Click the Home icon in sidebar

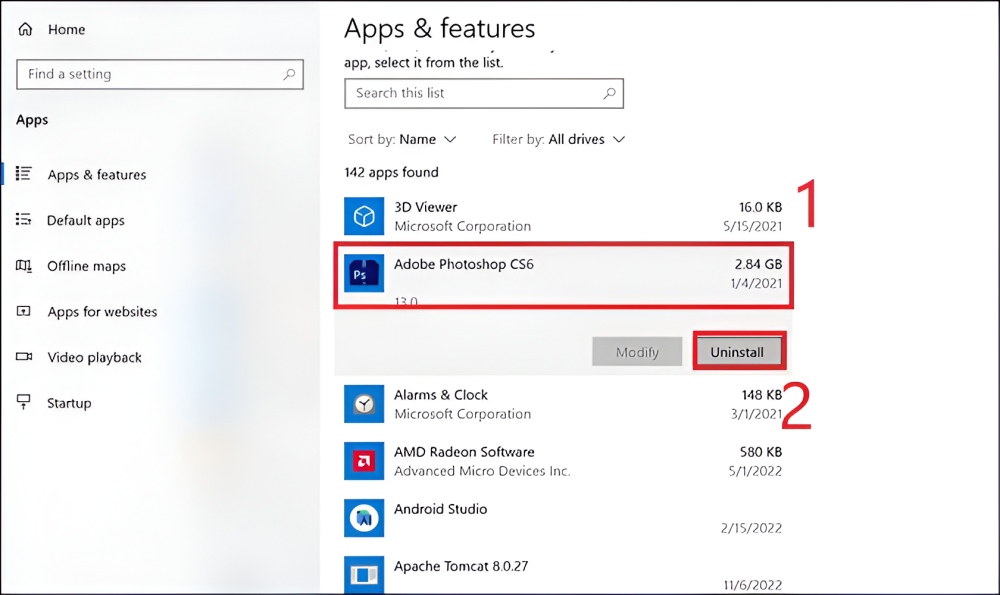pos(25,29)
